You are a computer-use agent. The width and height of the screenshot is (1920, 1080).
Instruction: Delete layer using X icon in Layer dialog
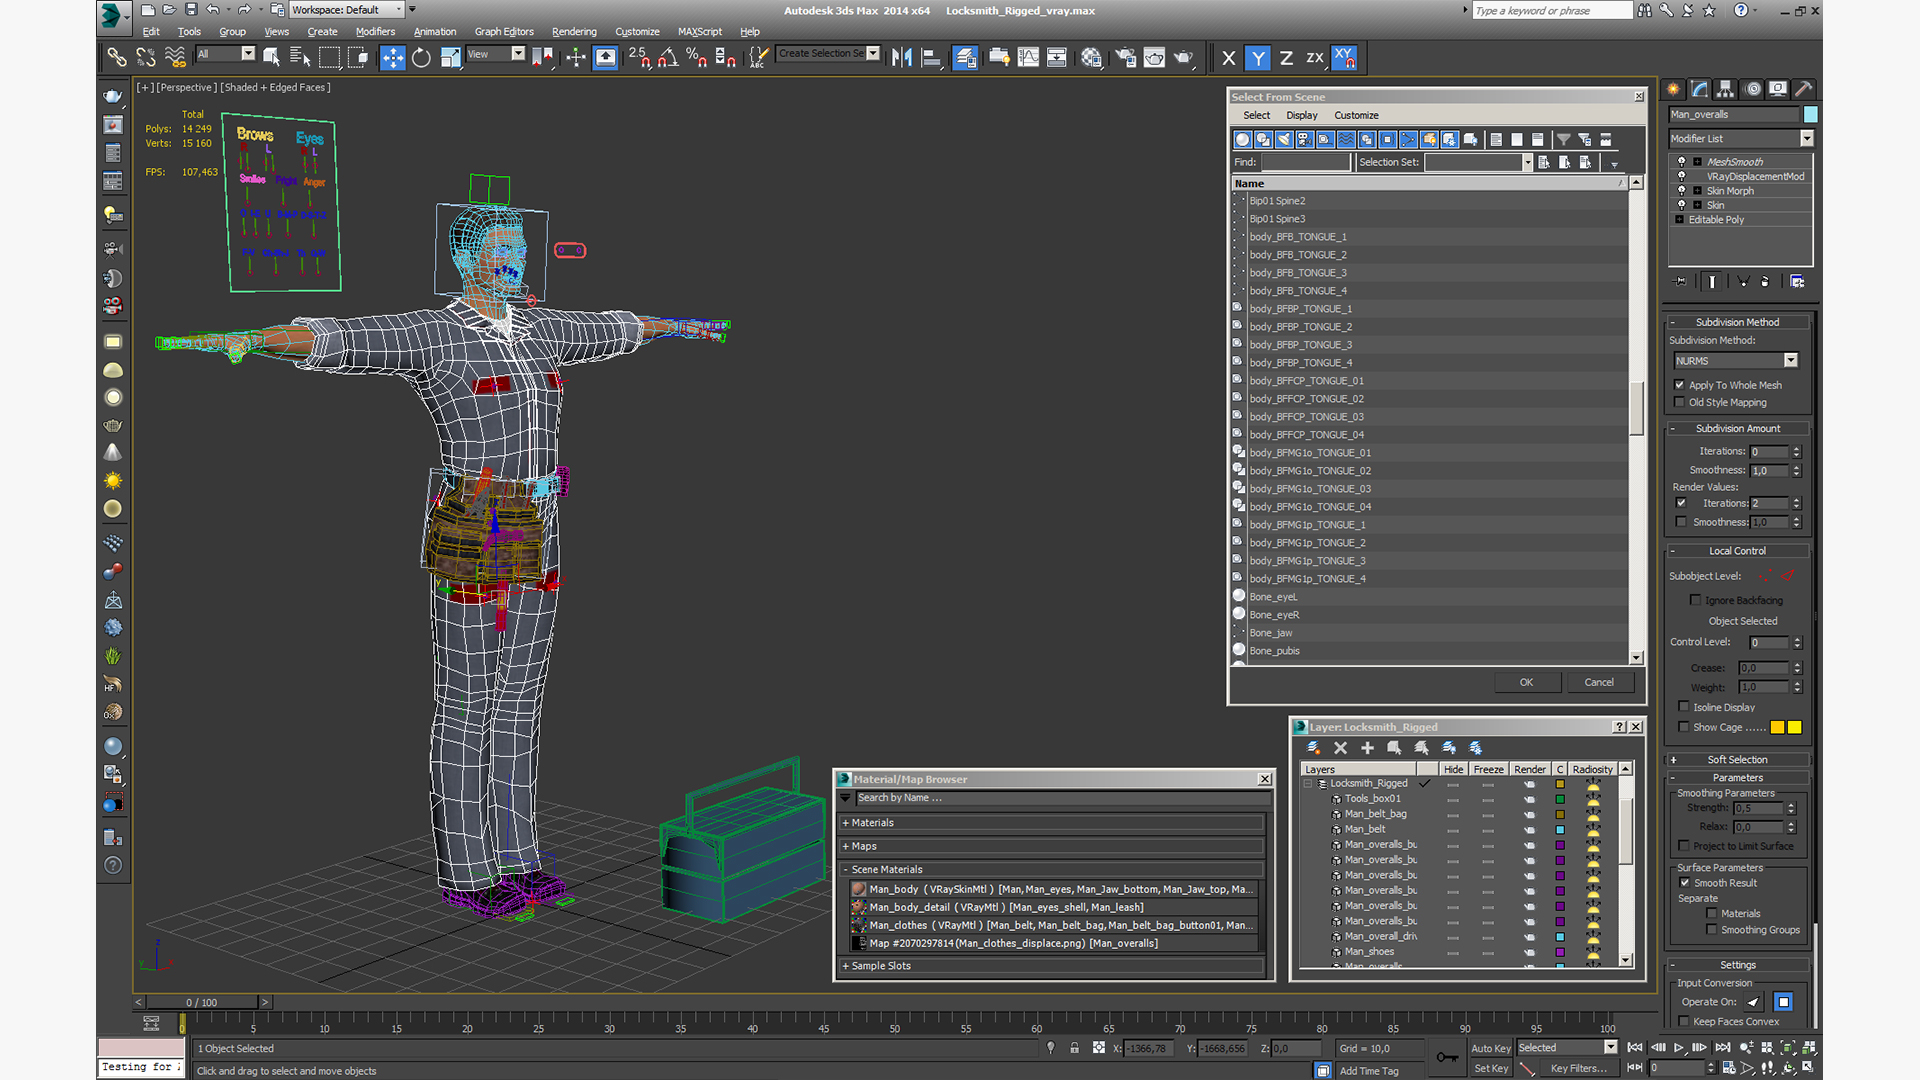[1340, 748]
